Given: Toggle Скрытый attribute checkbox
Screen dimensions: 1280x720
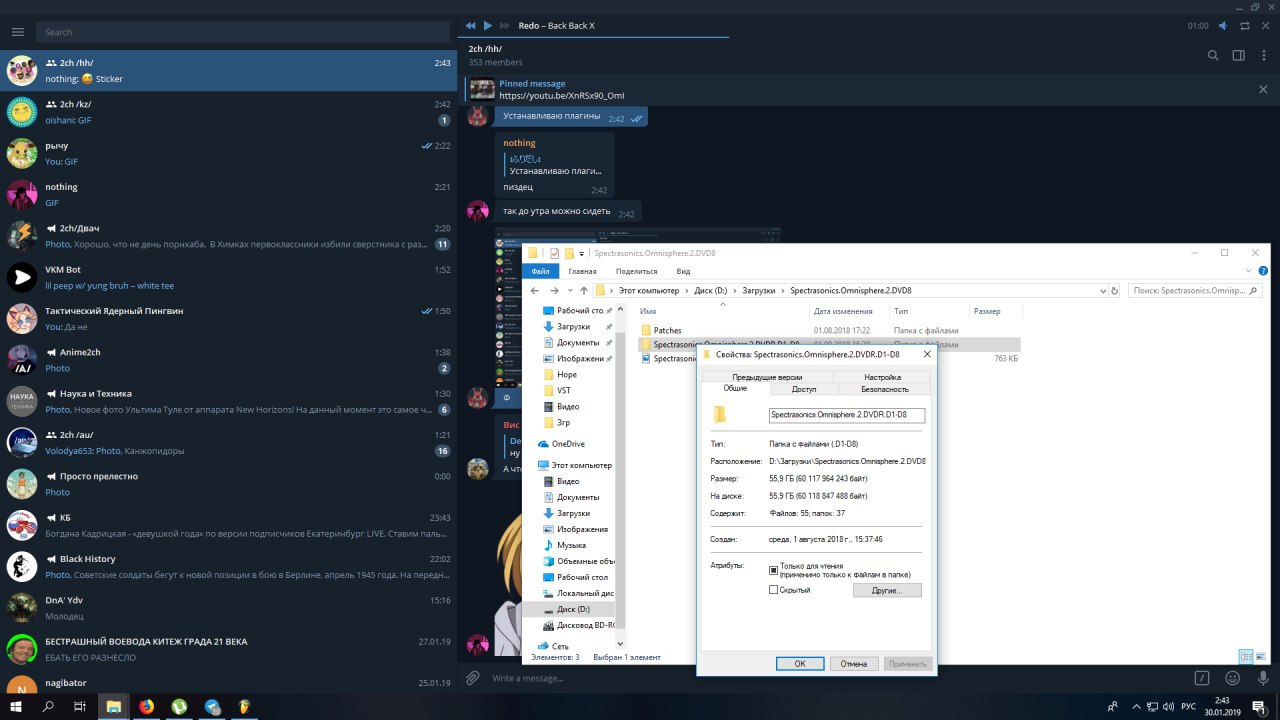Looking at the screenshot, I should (773, 590).
